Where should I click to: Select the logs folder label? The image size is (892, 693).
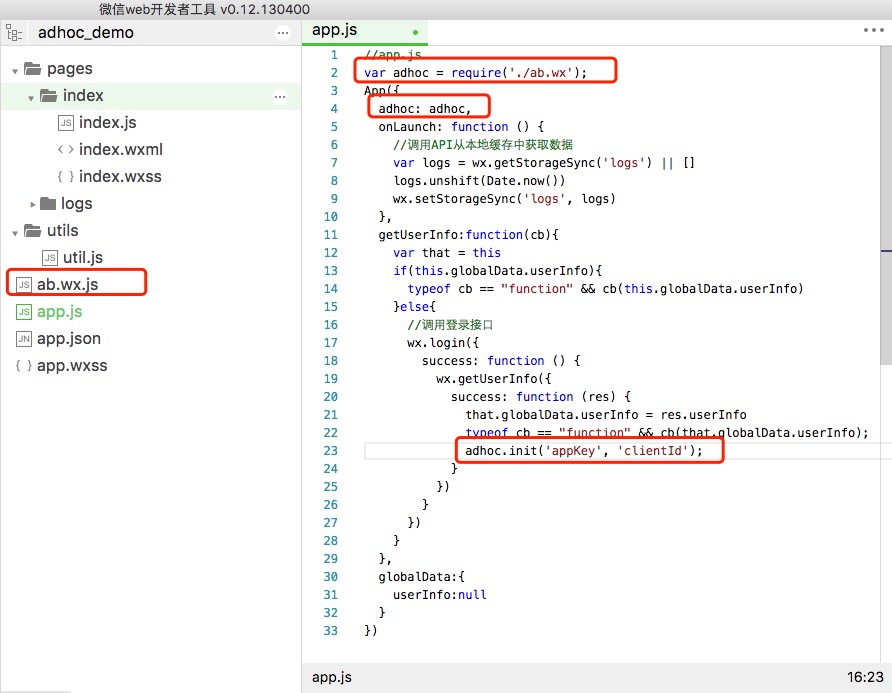76,203
